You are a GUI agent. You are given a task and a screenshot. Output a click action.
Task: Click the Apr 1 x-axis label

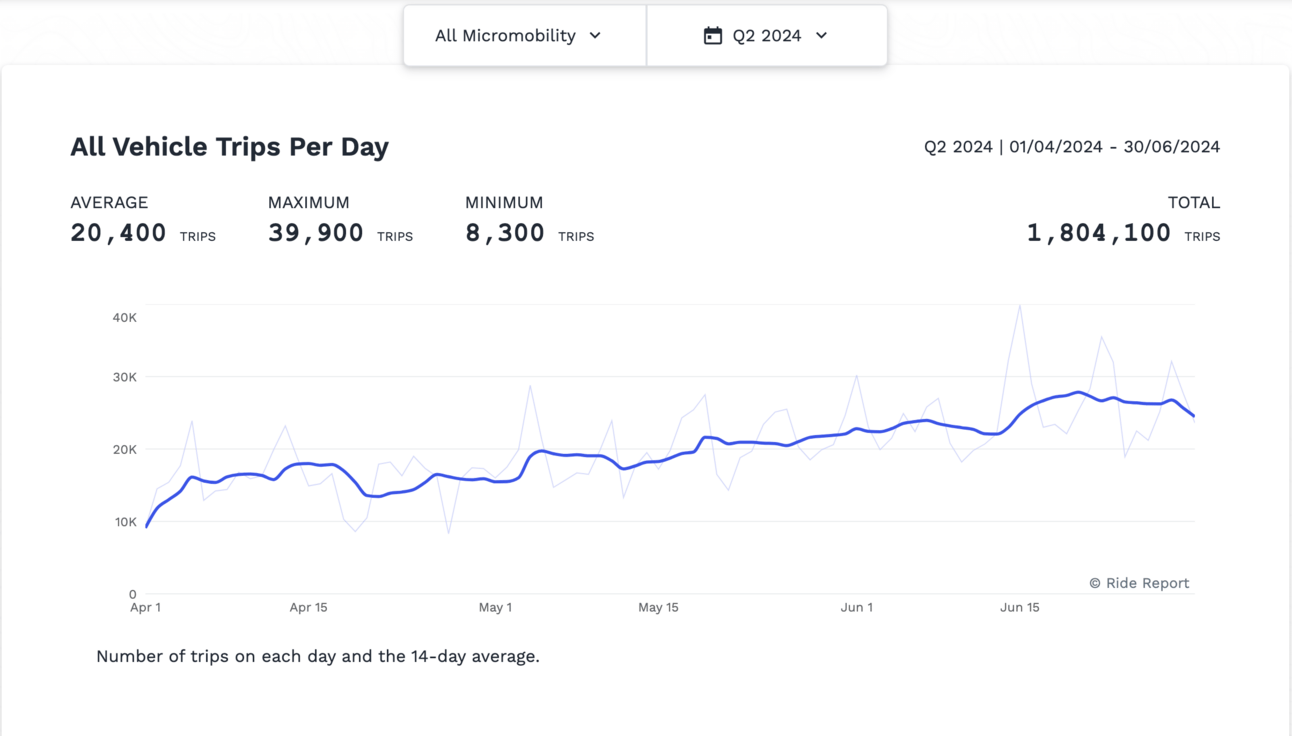click(x=145, y=607)
